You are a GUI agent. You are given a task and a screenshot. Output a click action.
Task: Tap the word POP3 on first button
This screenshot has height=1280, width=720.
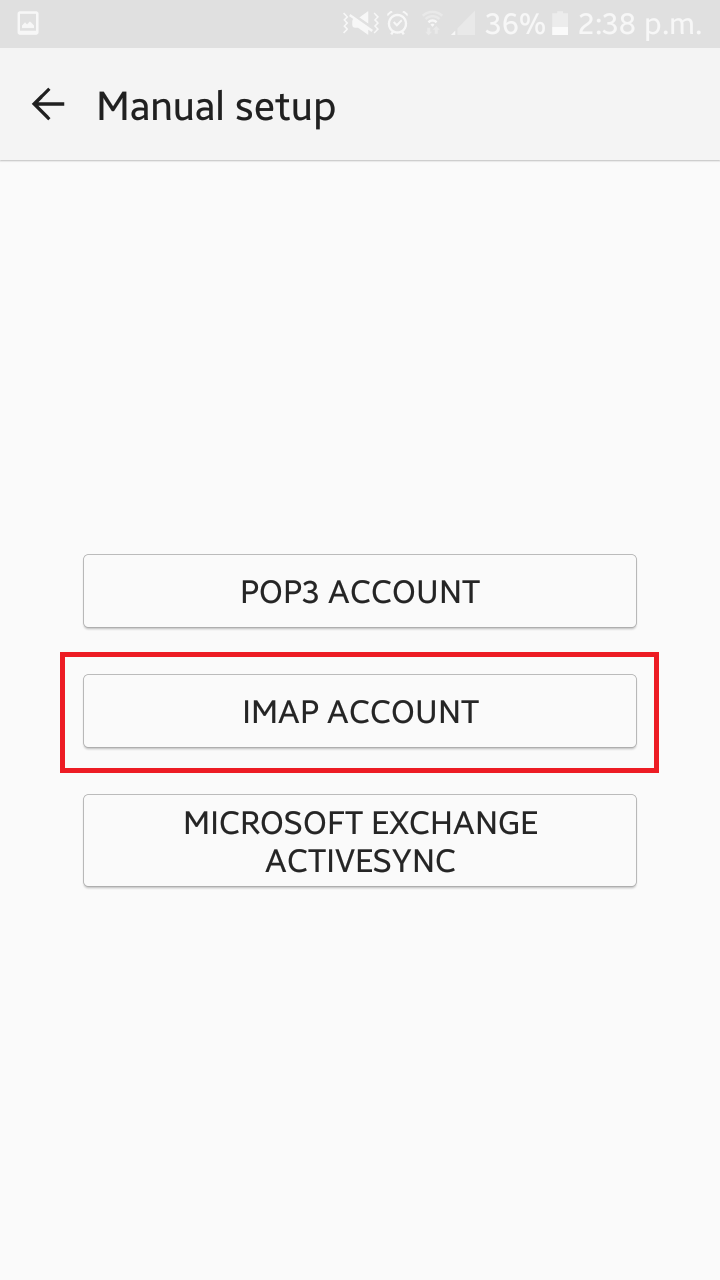280,591
